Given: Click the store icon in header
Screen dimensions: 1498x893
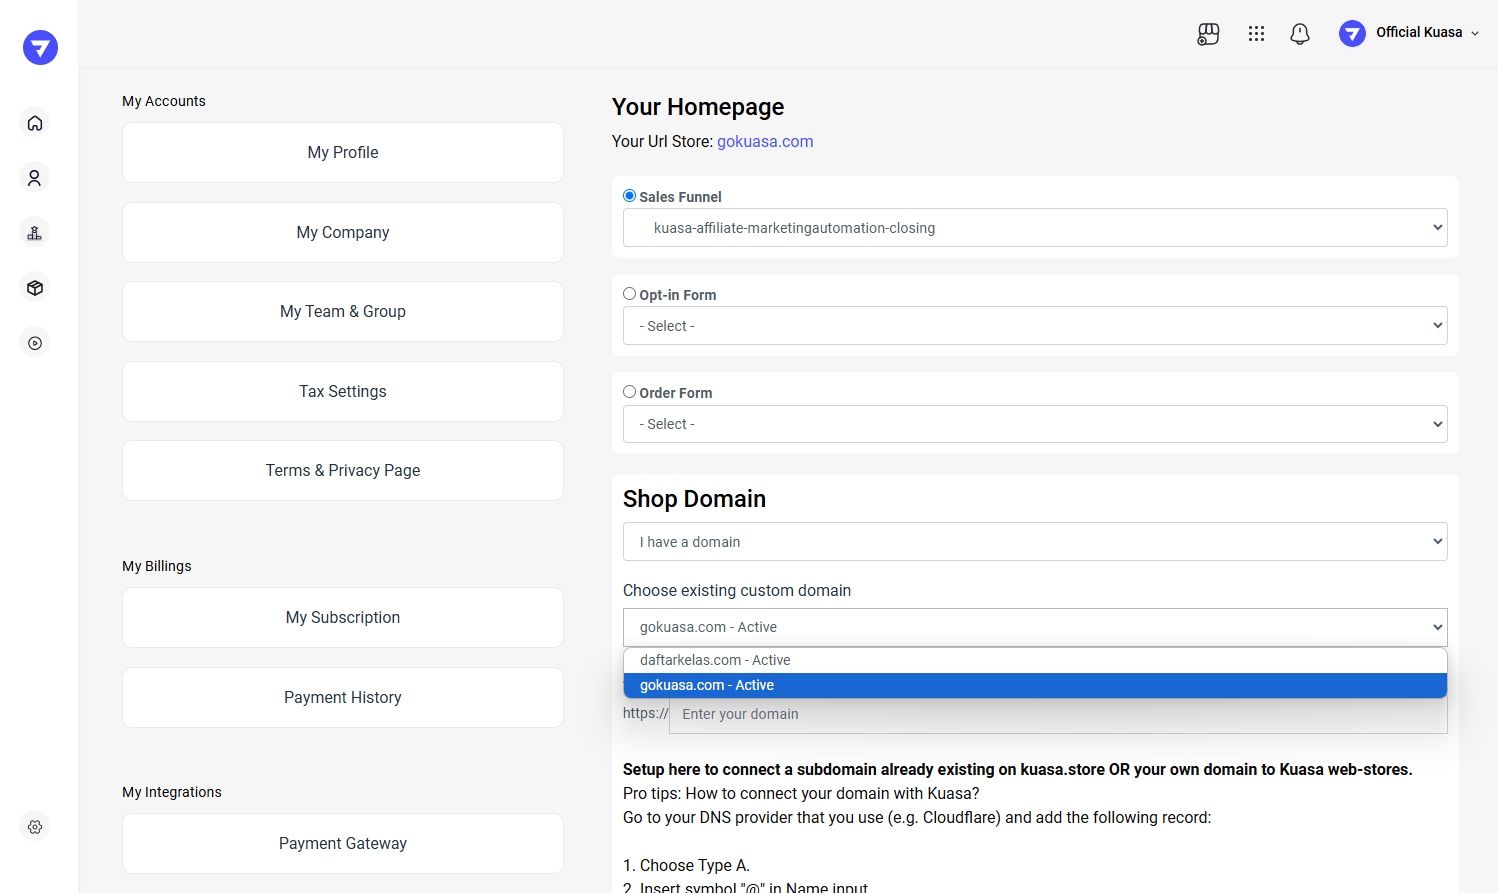Looking at the screenshot, I should (x=1208, y=34).
